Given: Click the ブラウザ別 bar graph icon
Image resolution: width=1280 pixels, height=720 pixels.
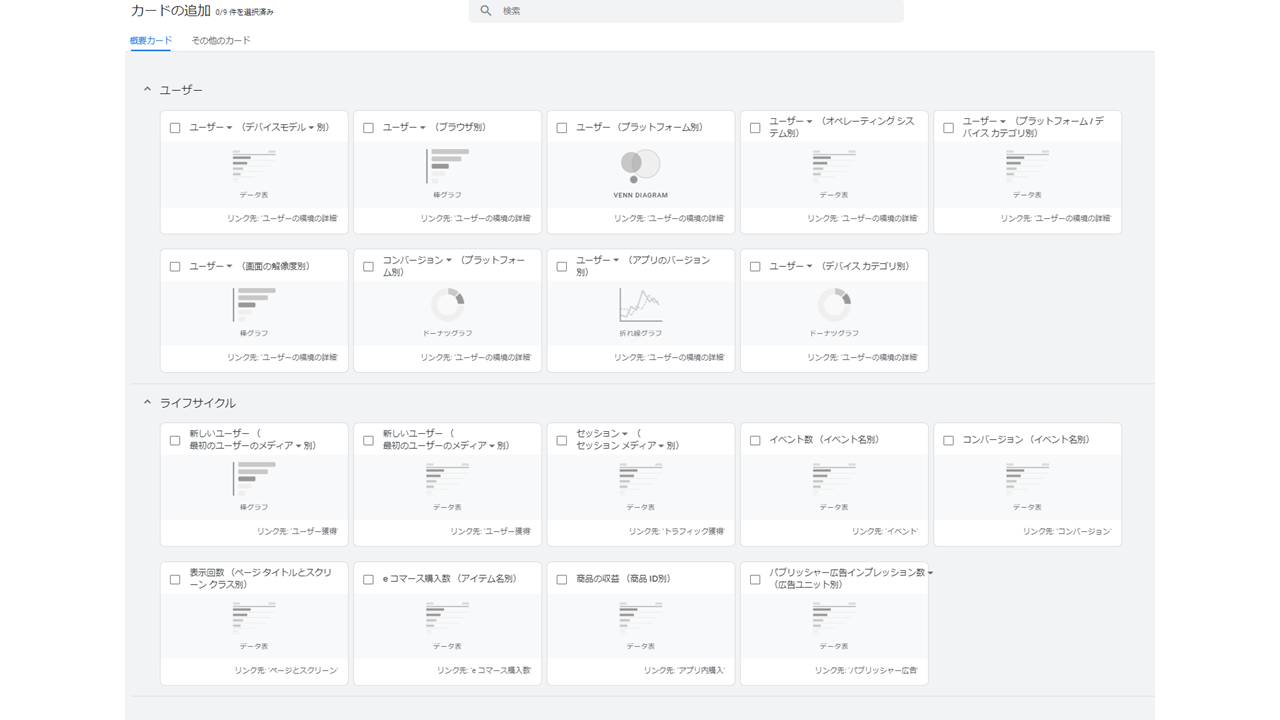Looking at the screenshot, I should 447,165.
